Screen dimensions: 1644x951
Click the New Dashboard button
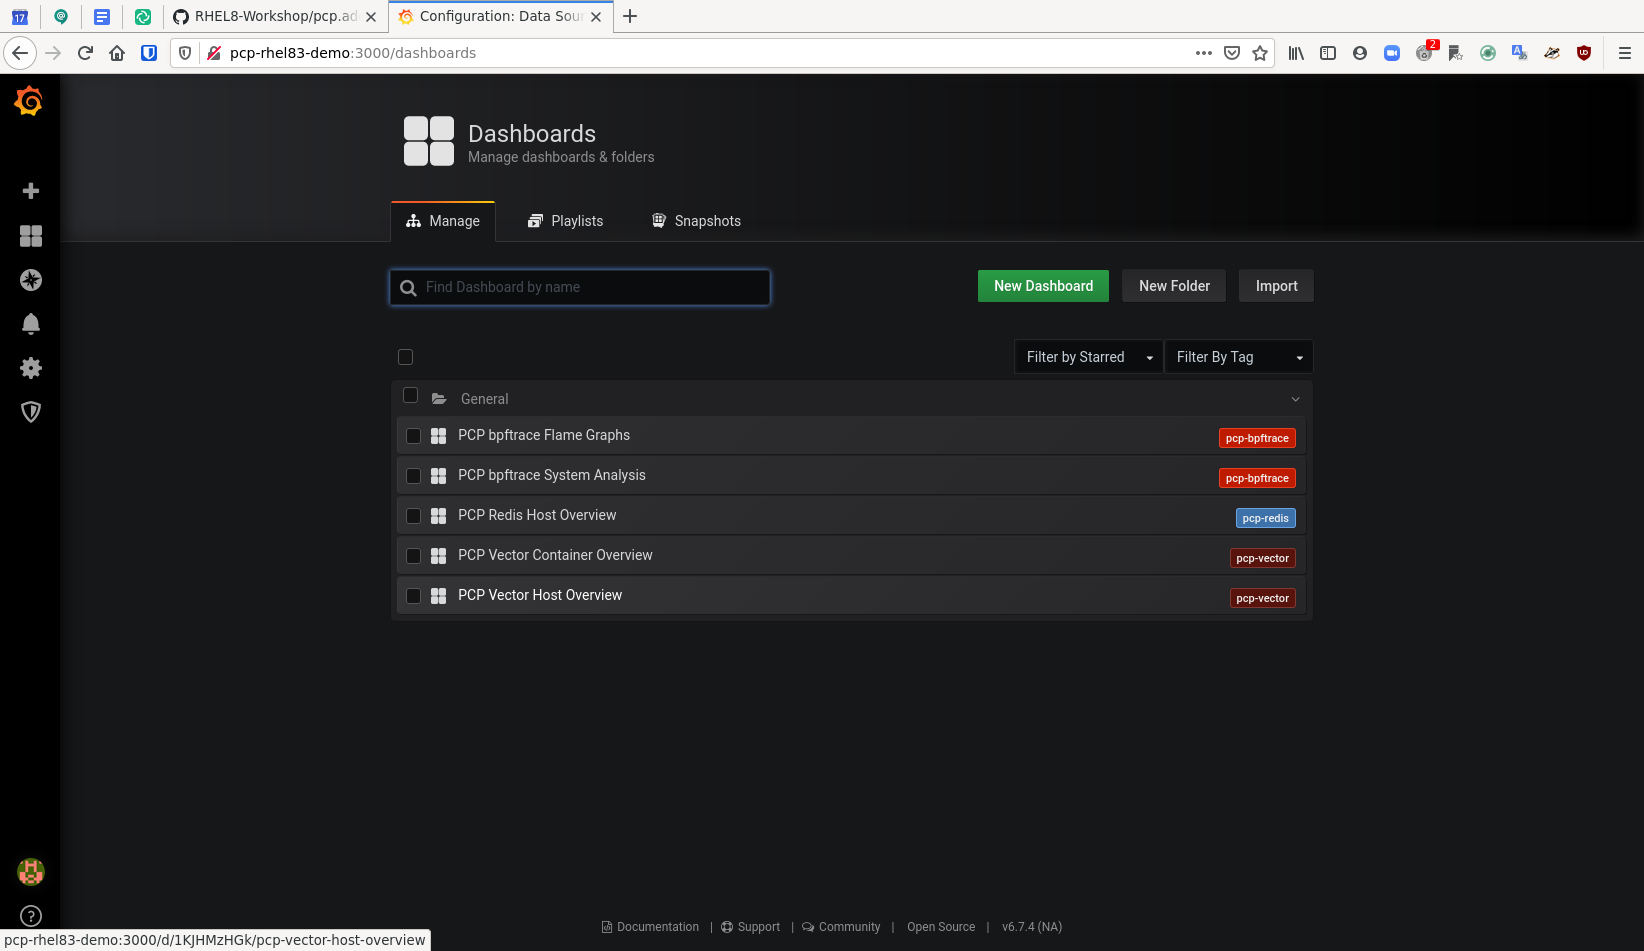(x=1043, y=286)
